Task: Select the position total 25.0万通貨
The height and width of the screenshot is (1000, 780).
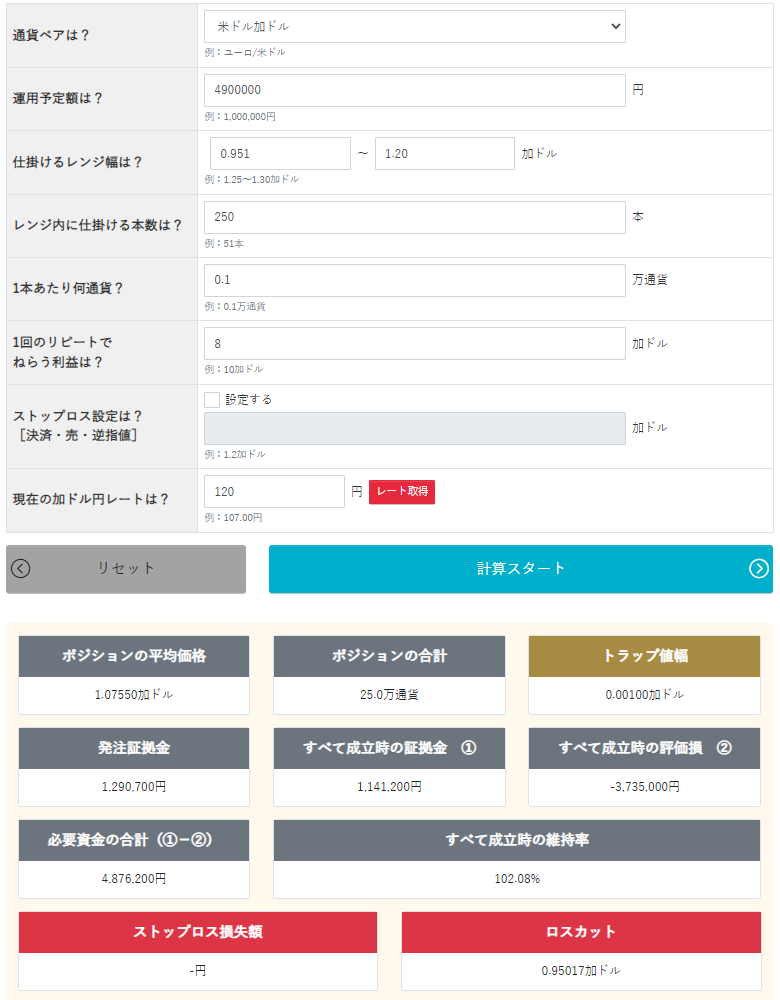Action: 389,695
